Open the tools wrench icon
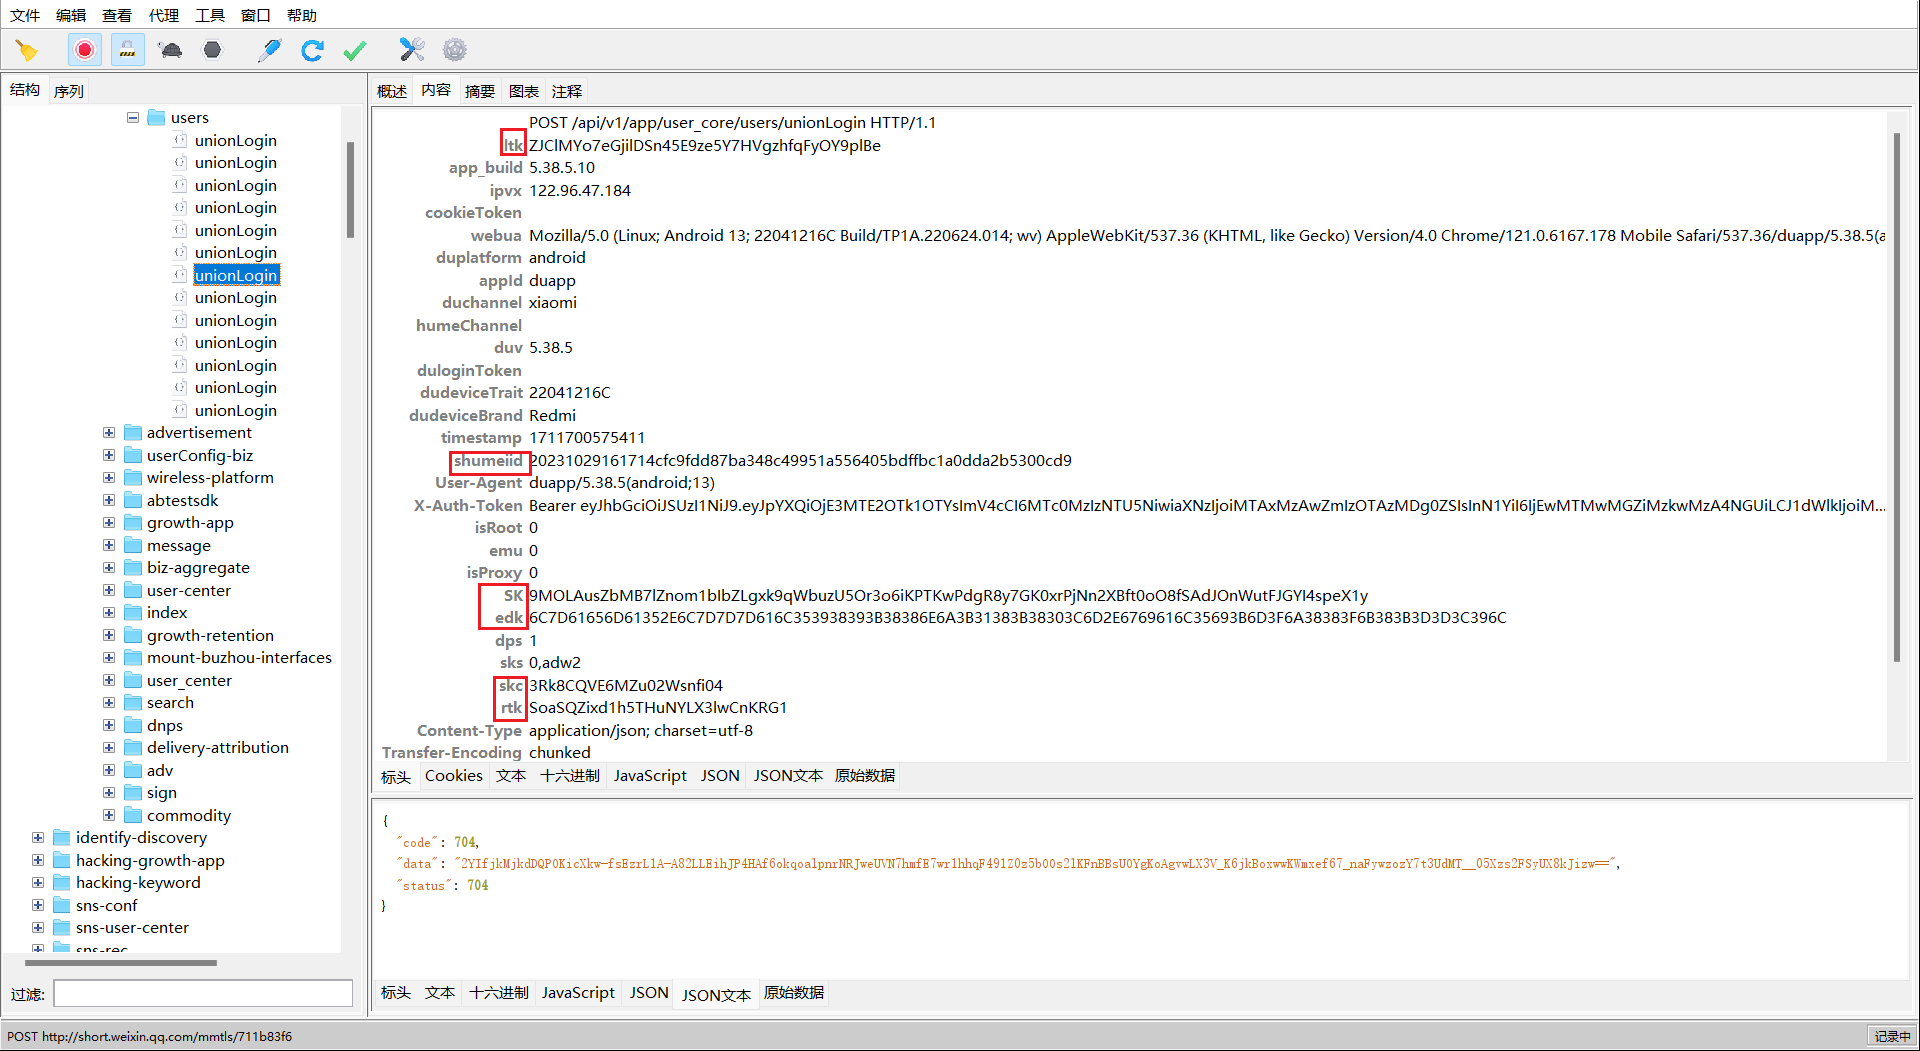This screenshot has width=1920, height=1051. pyautogui.click(x=412, y=50)
